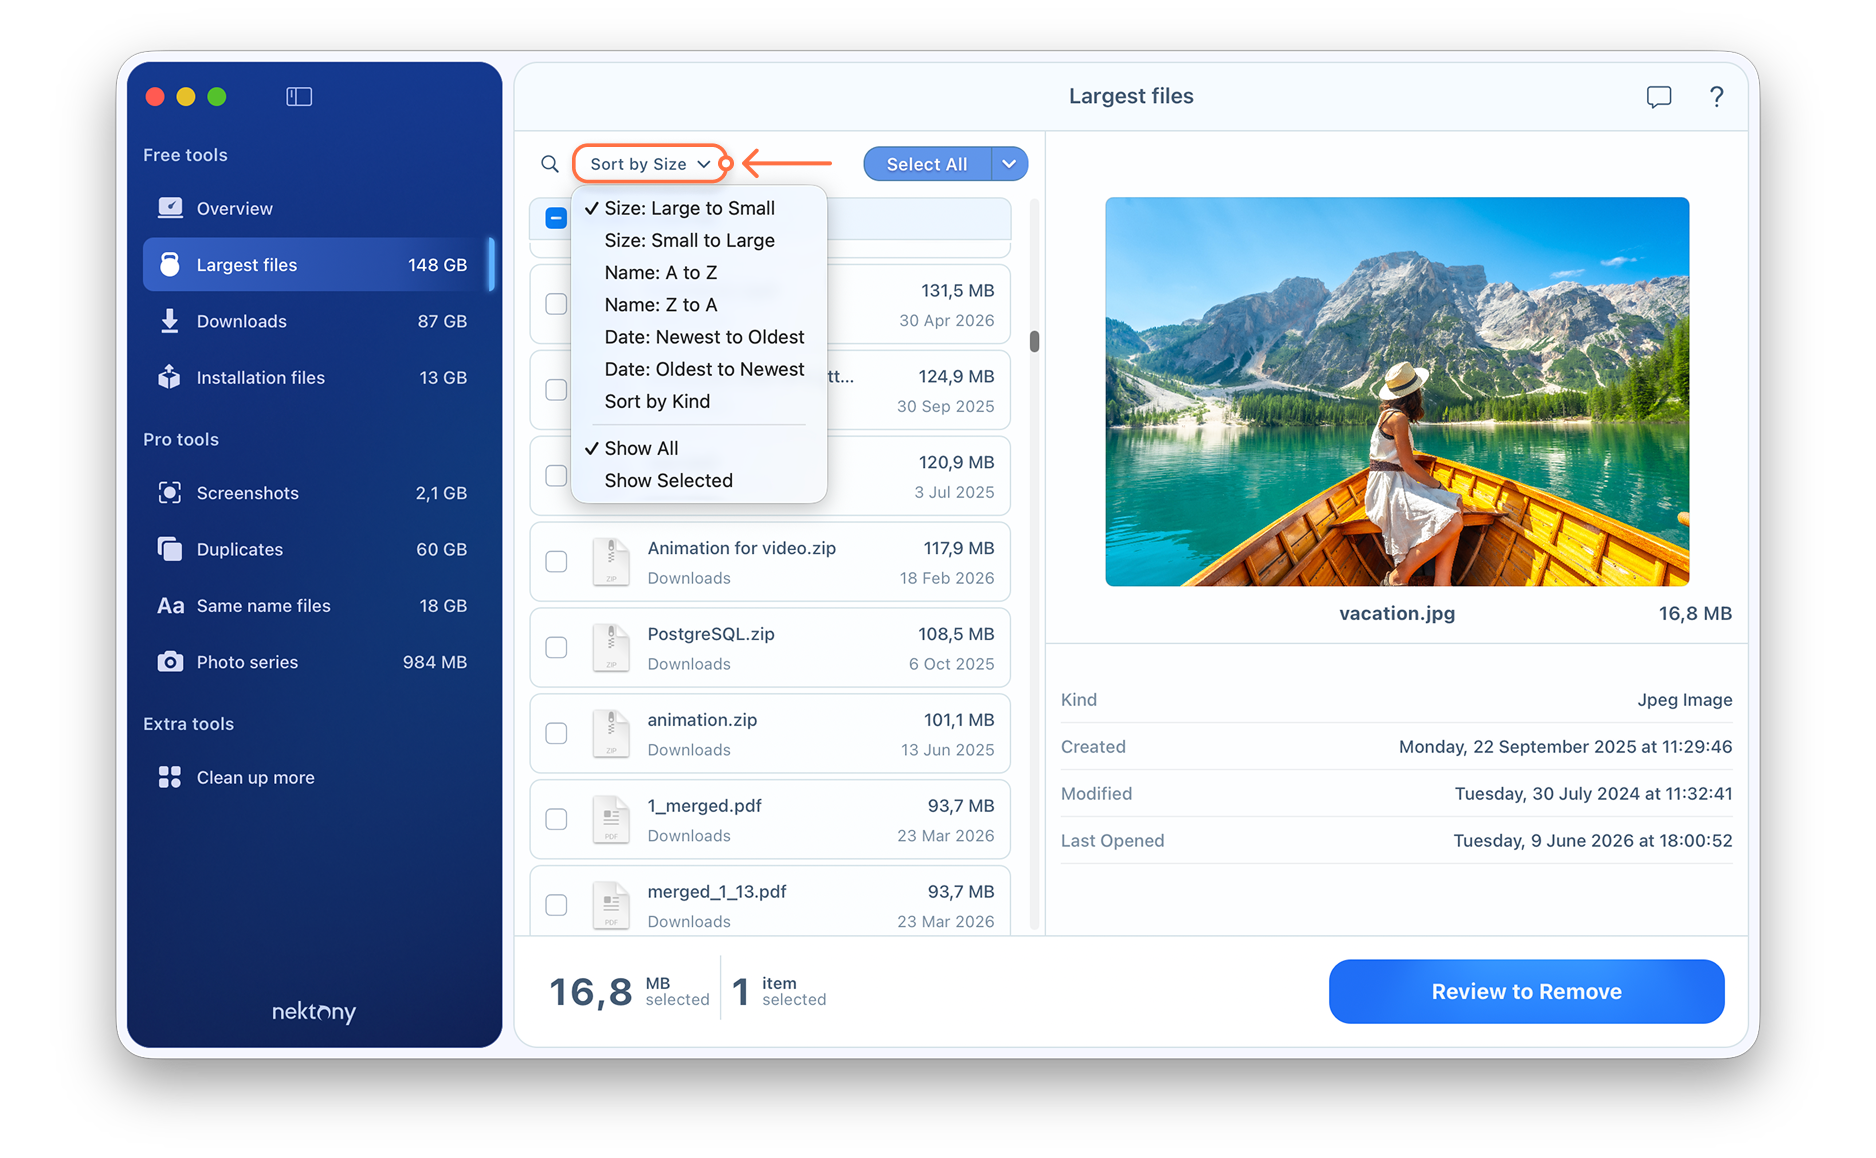Click the vacation.jpg file name label
The height and width of the screenshot is (1158, 1876).
tap(1397, 613)
